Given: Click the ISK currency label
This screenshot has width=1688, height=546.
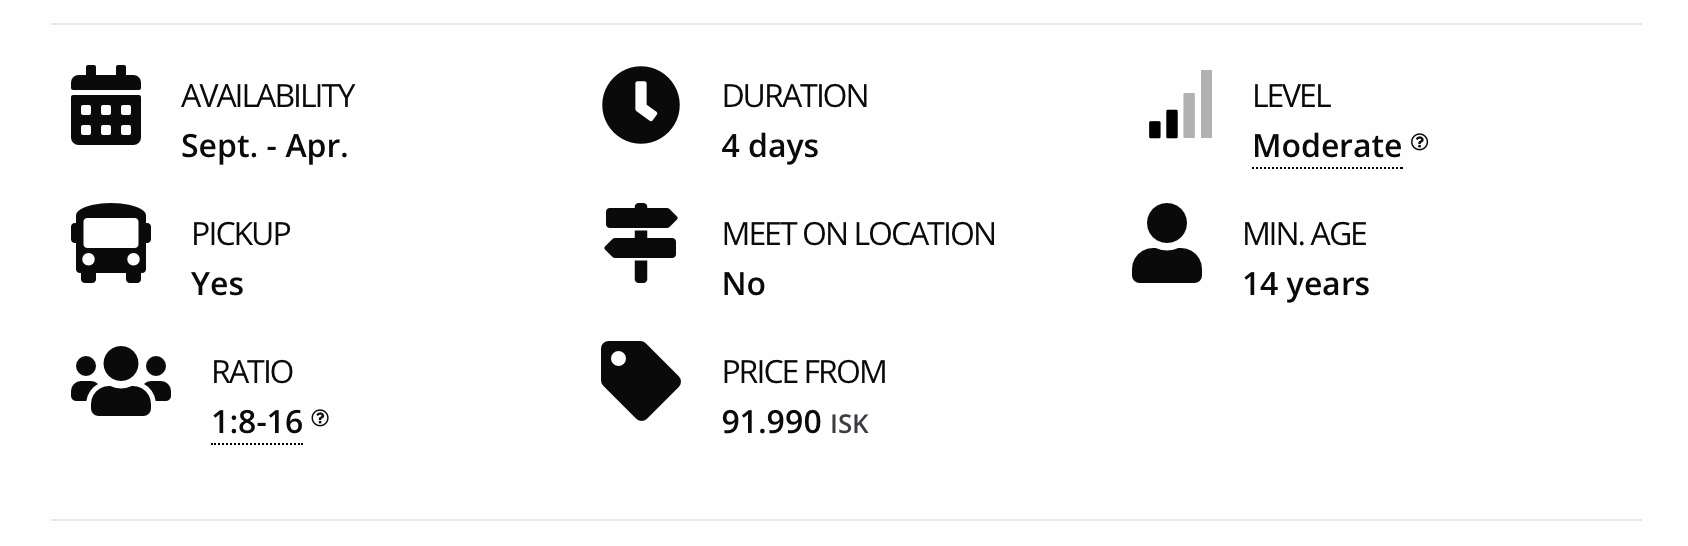Looking at the screenshot, I should [849, 424].
